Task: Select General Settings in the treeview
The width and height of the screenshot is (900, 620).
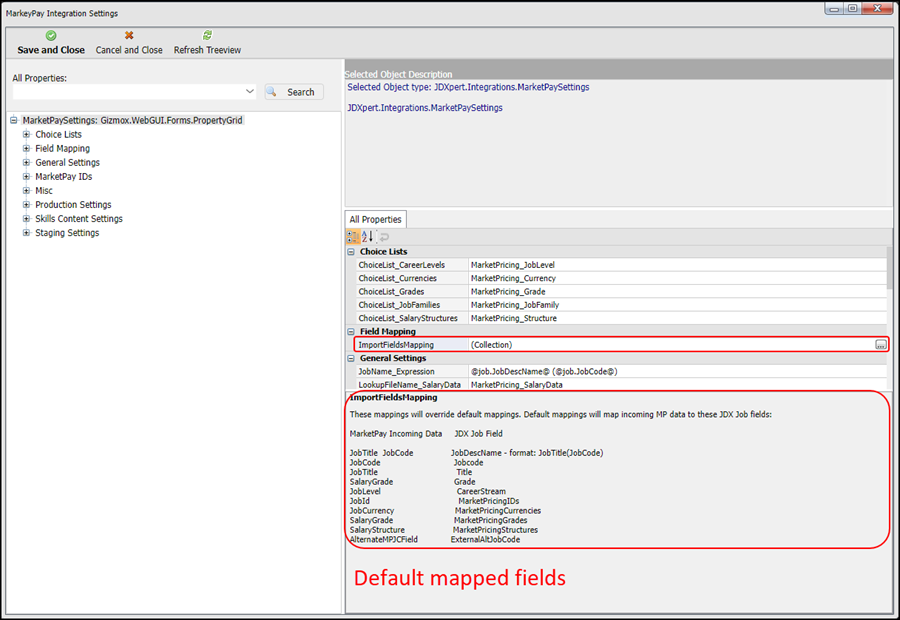Action: tap(68, 162)
